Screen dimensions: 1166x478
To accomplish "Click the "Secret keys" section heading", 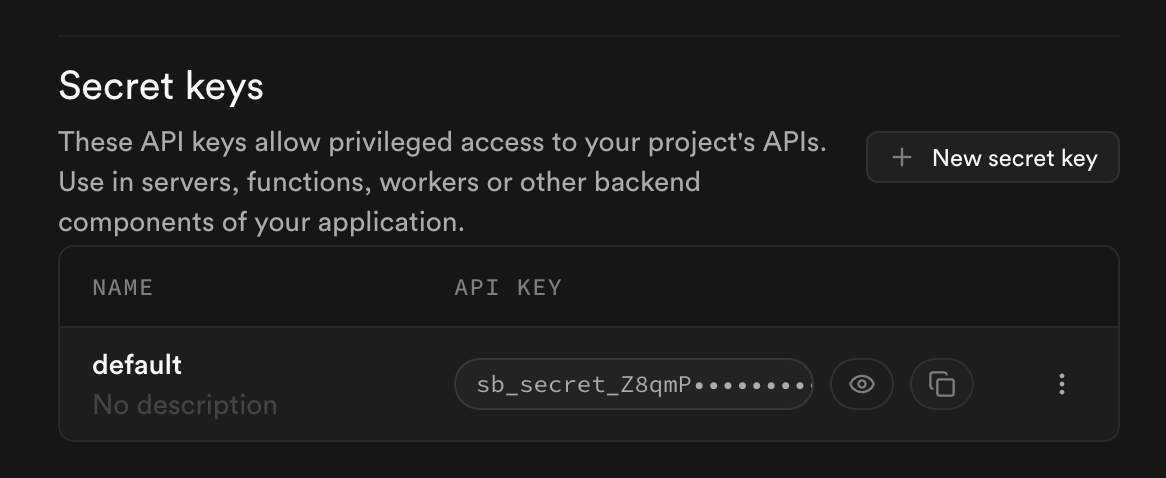I will point(161,87).
